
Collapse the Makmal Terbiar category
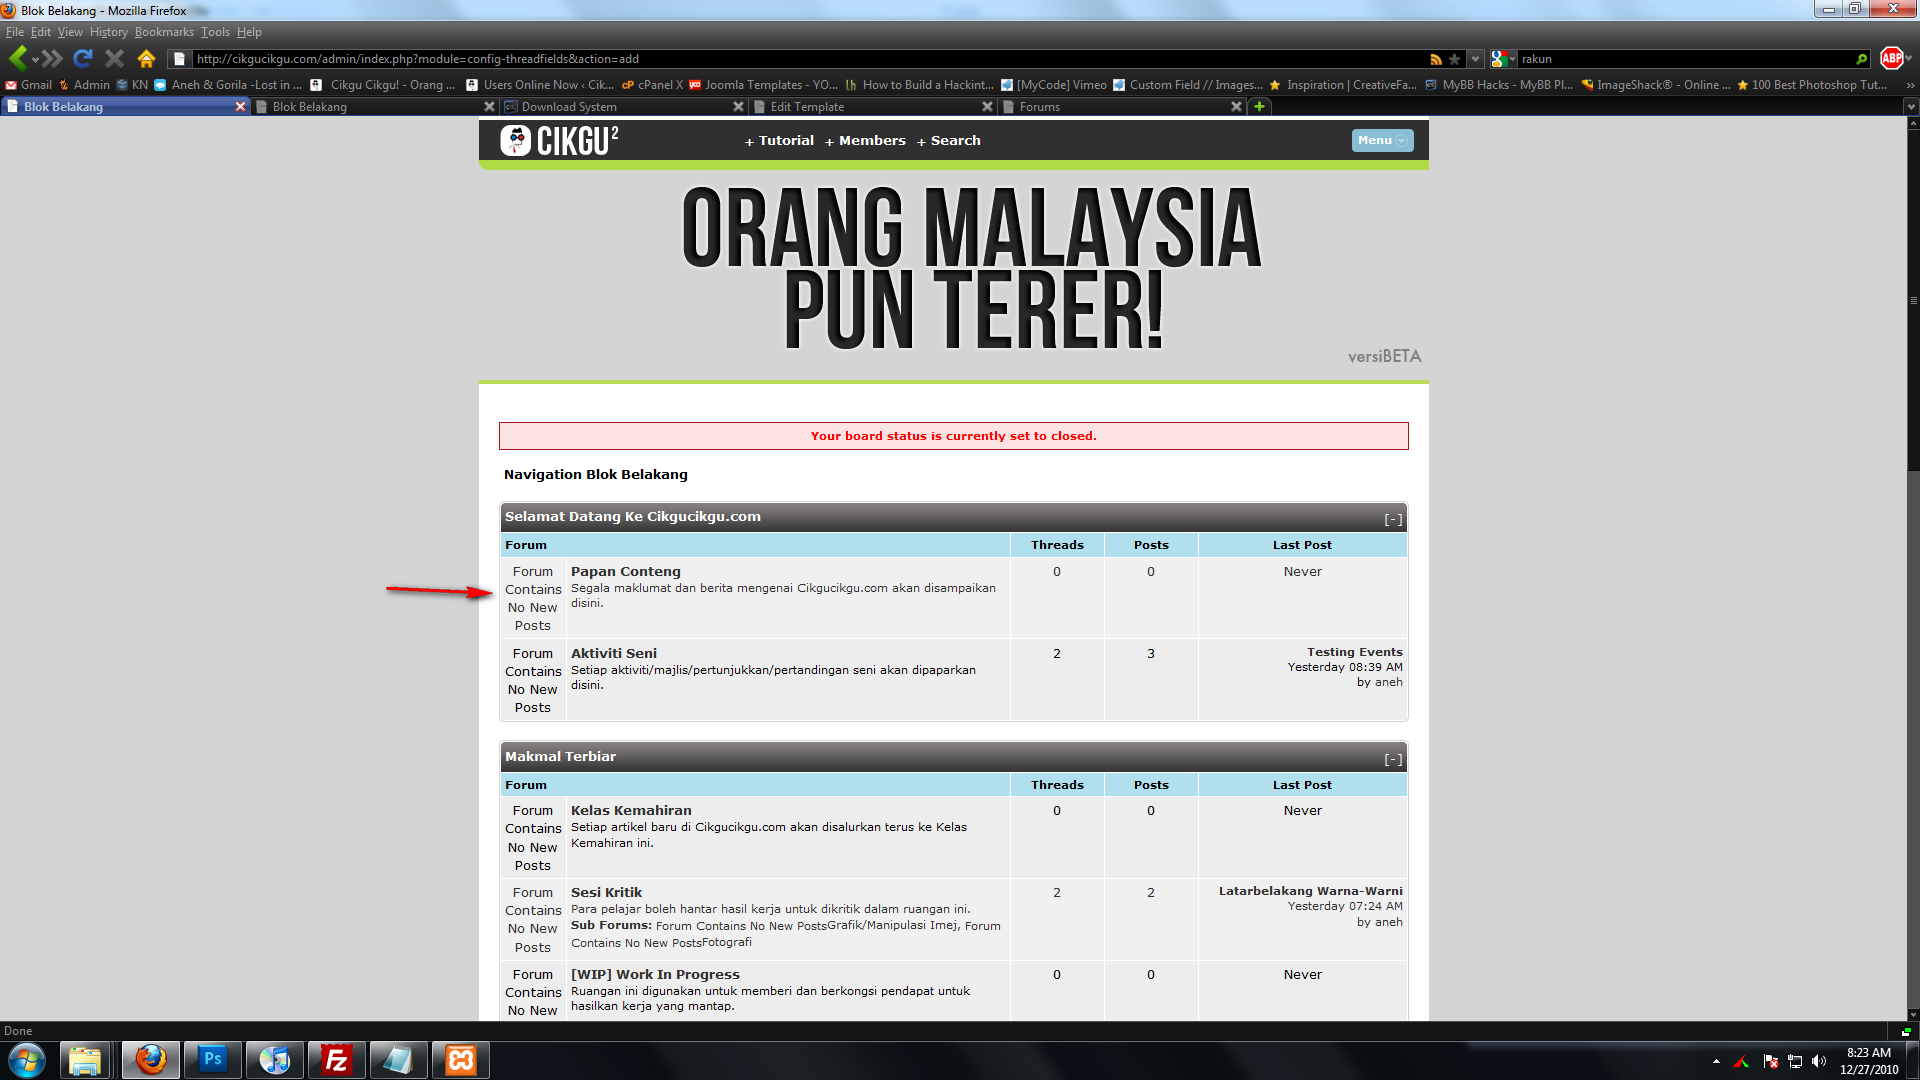(1393, 759)
